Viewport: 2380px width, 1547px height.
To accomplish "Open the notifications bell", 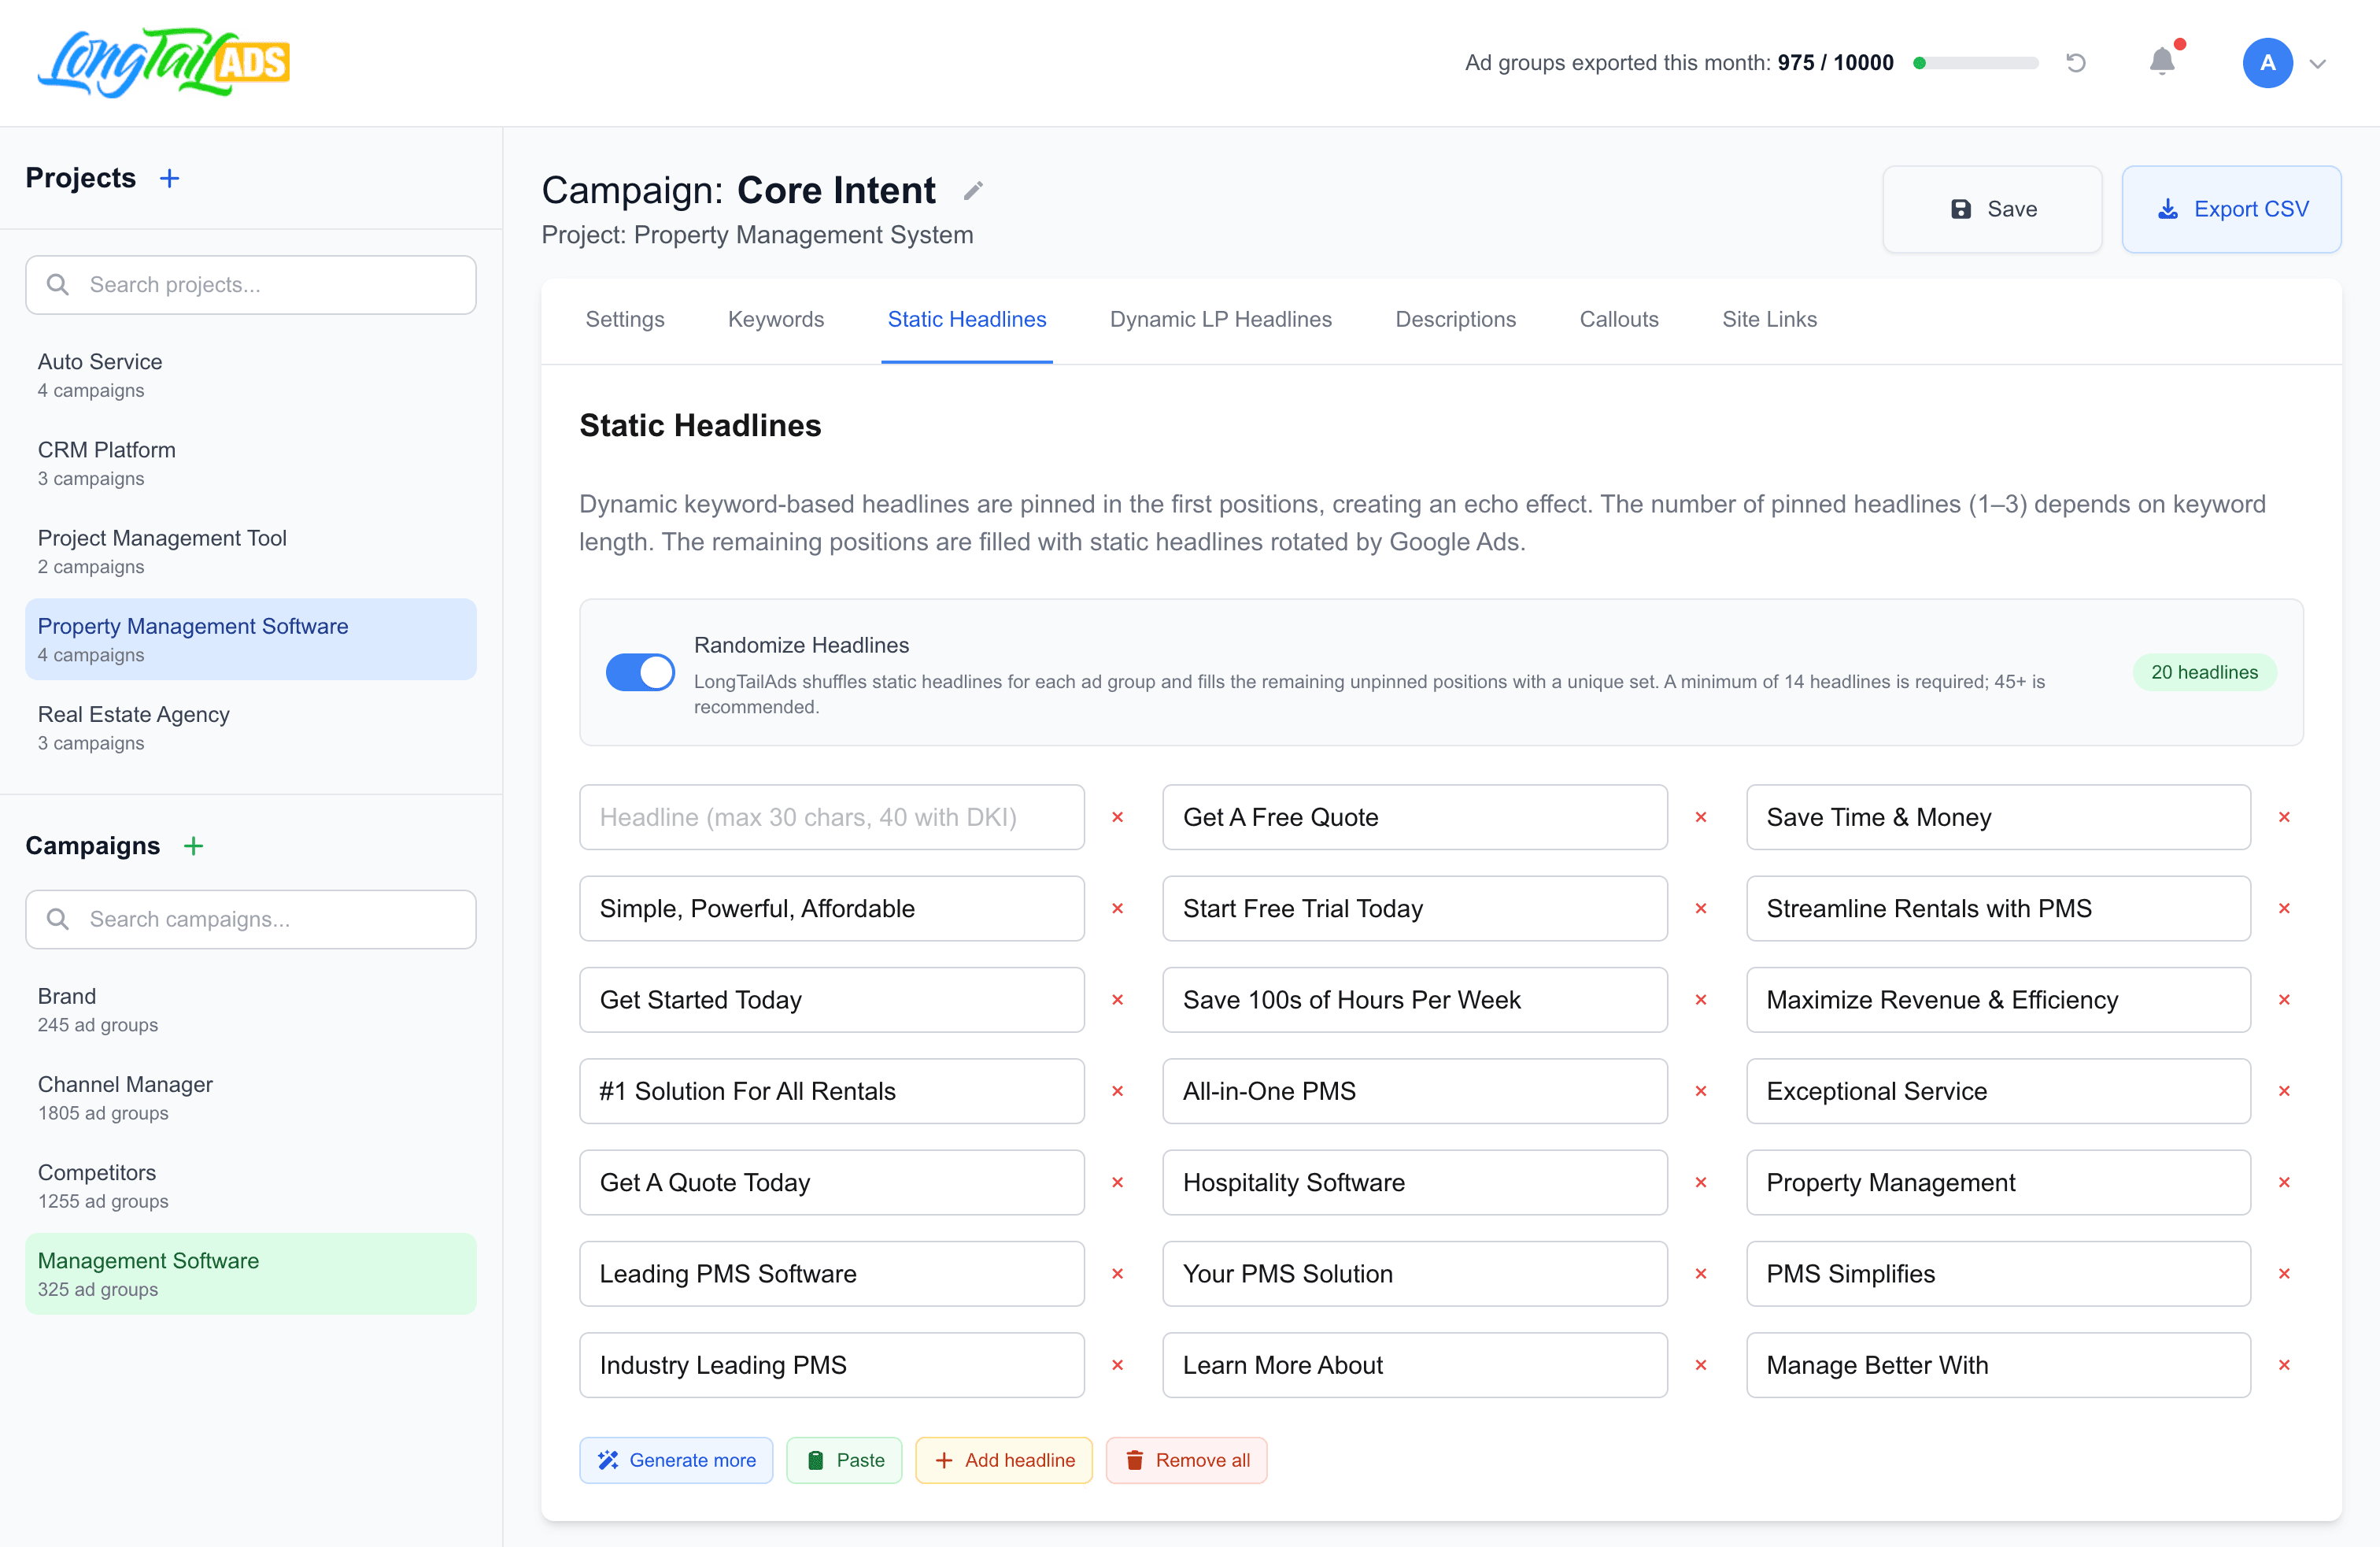I will (2162, 62).
